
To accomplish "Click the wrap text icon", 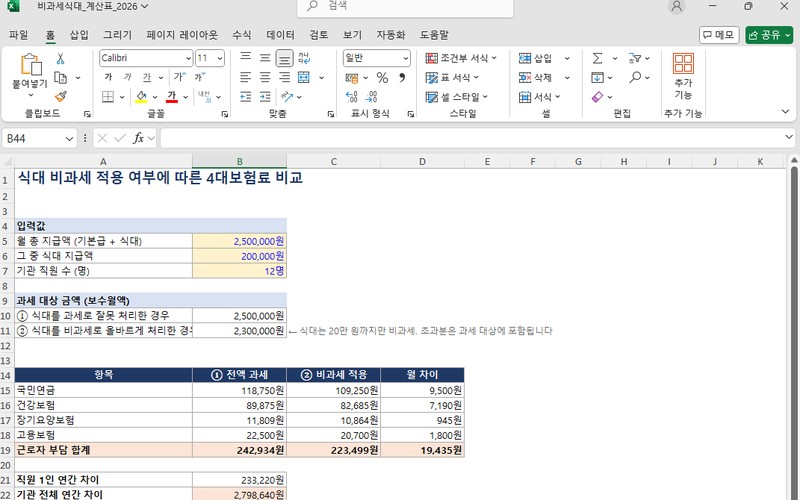I will click(304, 58).
